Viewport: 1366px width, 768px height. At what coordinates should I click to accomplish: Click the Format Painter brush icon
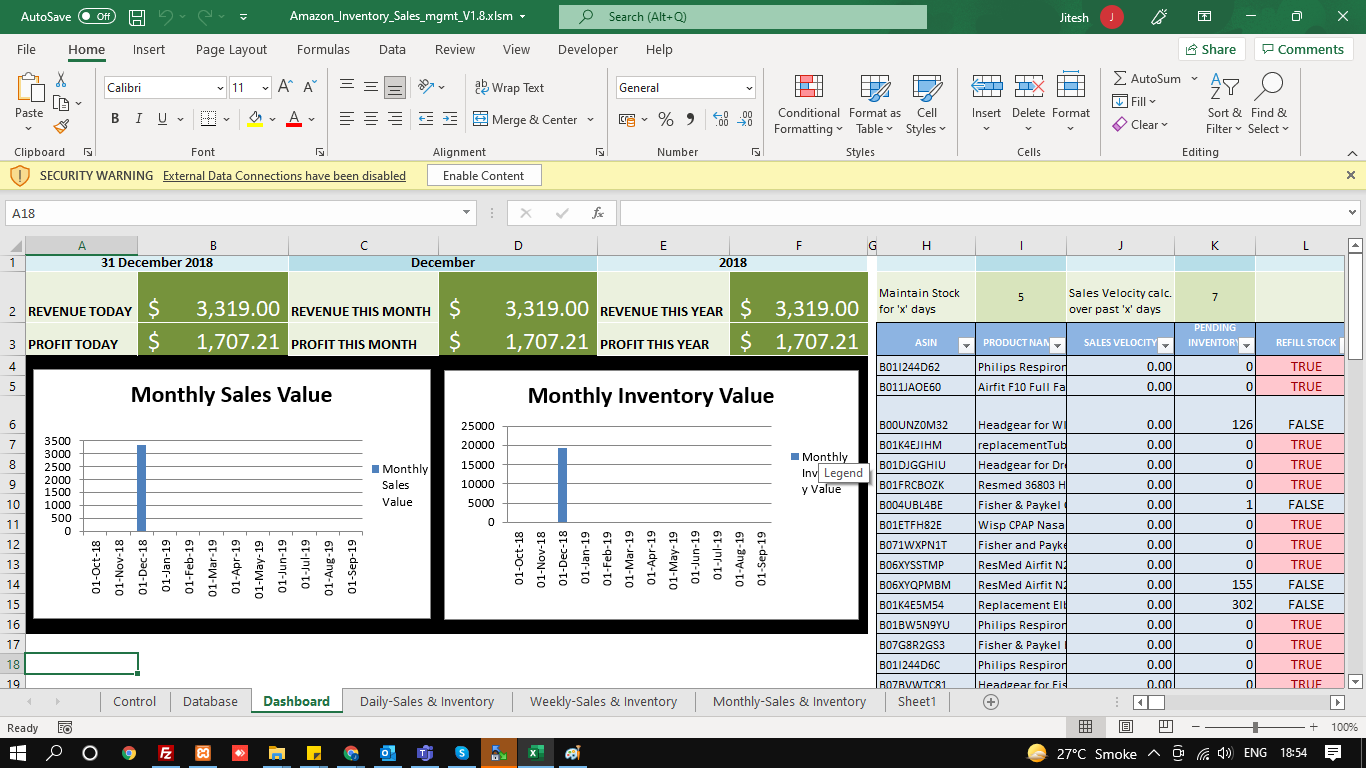[61, 127]
